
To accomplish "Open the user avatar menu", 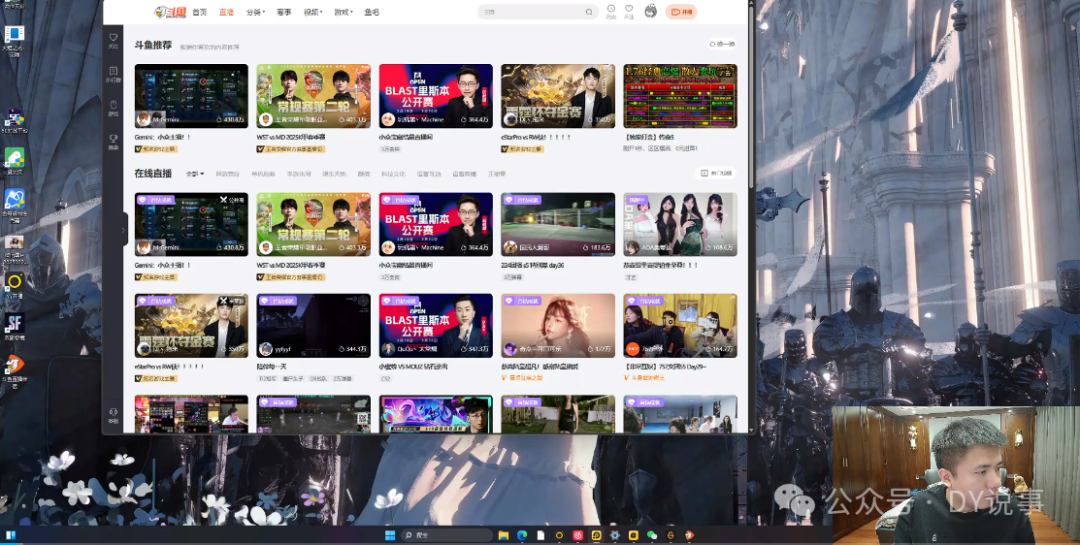I will click(x=650, y=11).
